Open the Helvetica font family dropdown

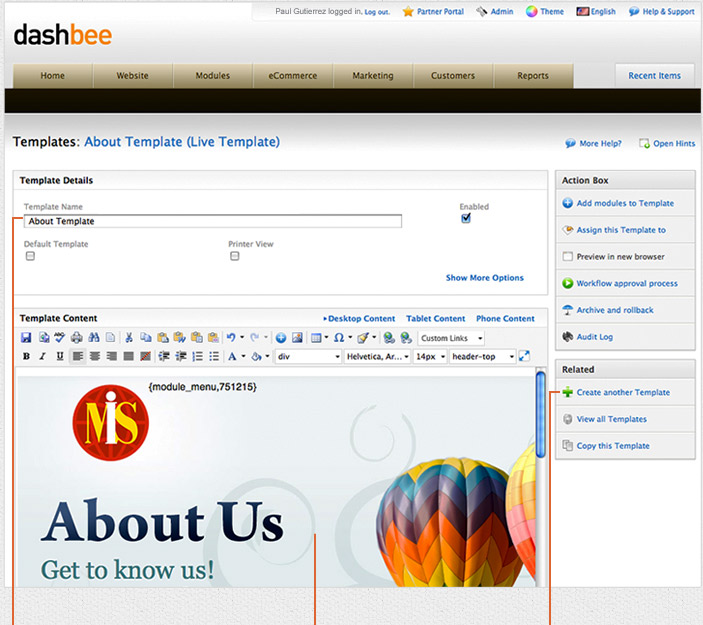tap(377, 356)
